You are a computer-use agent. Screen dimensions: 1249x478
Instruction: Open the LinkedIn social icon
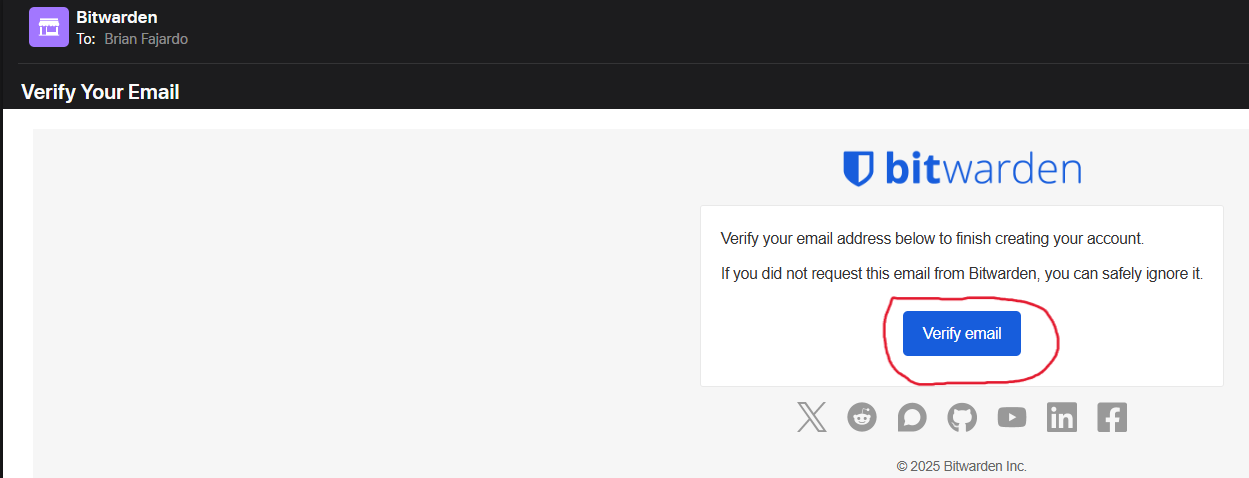point(1062,417)
